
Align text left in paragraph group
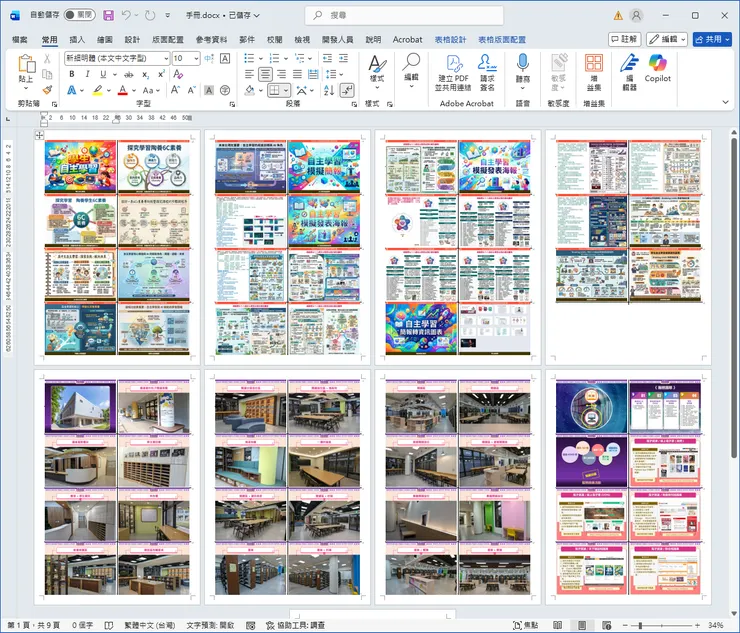pyautogui.click(x=249, y=74)
